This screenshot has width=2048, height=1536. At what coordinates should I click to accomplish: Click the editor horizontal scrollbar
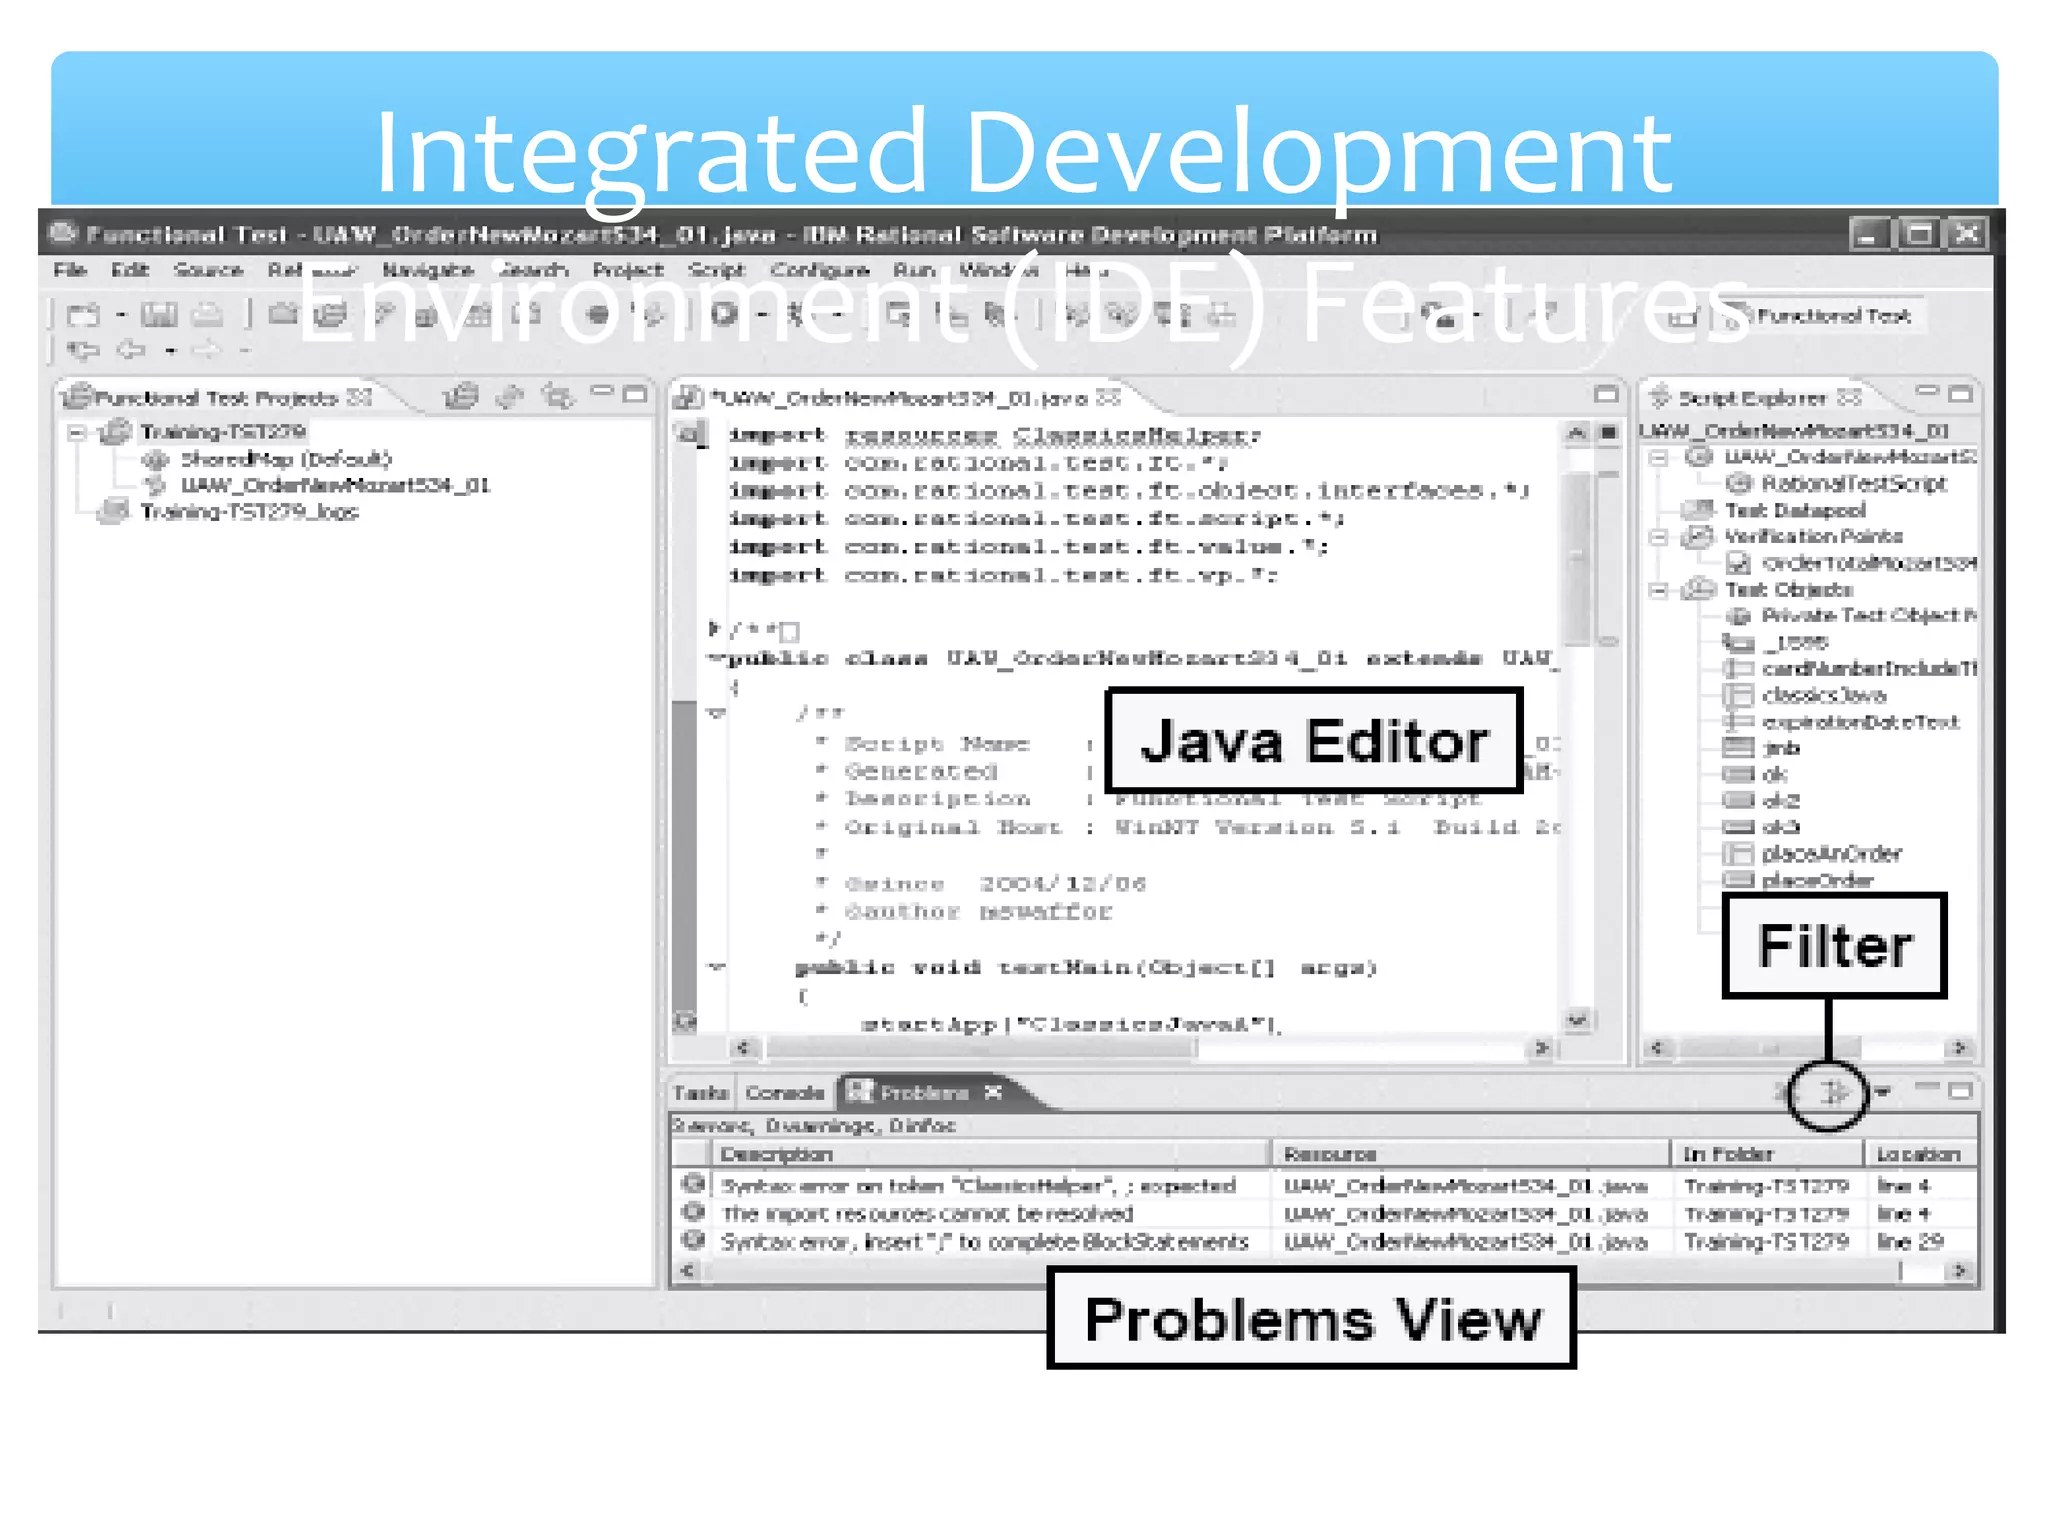(x=980, y=1048)
